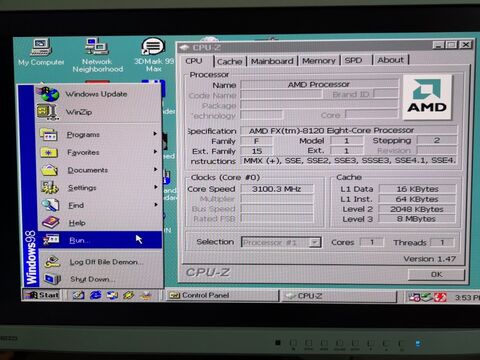This screenshot has height=360, width=480.
Task: Click the Help book icon
Action: 50,222
